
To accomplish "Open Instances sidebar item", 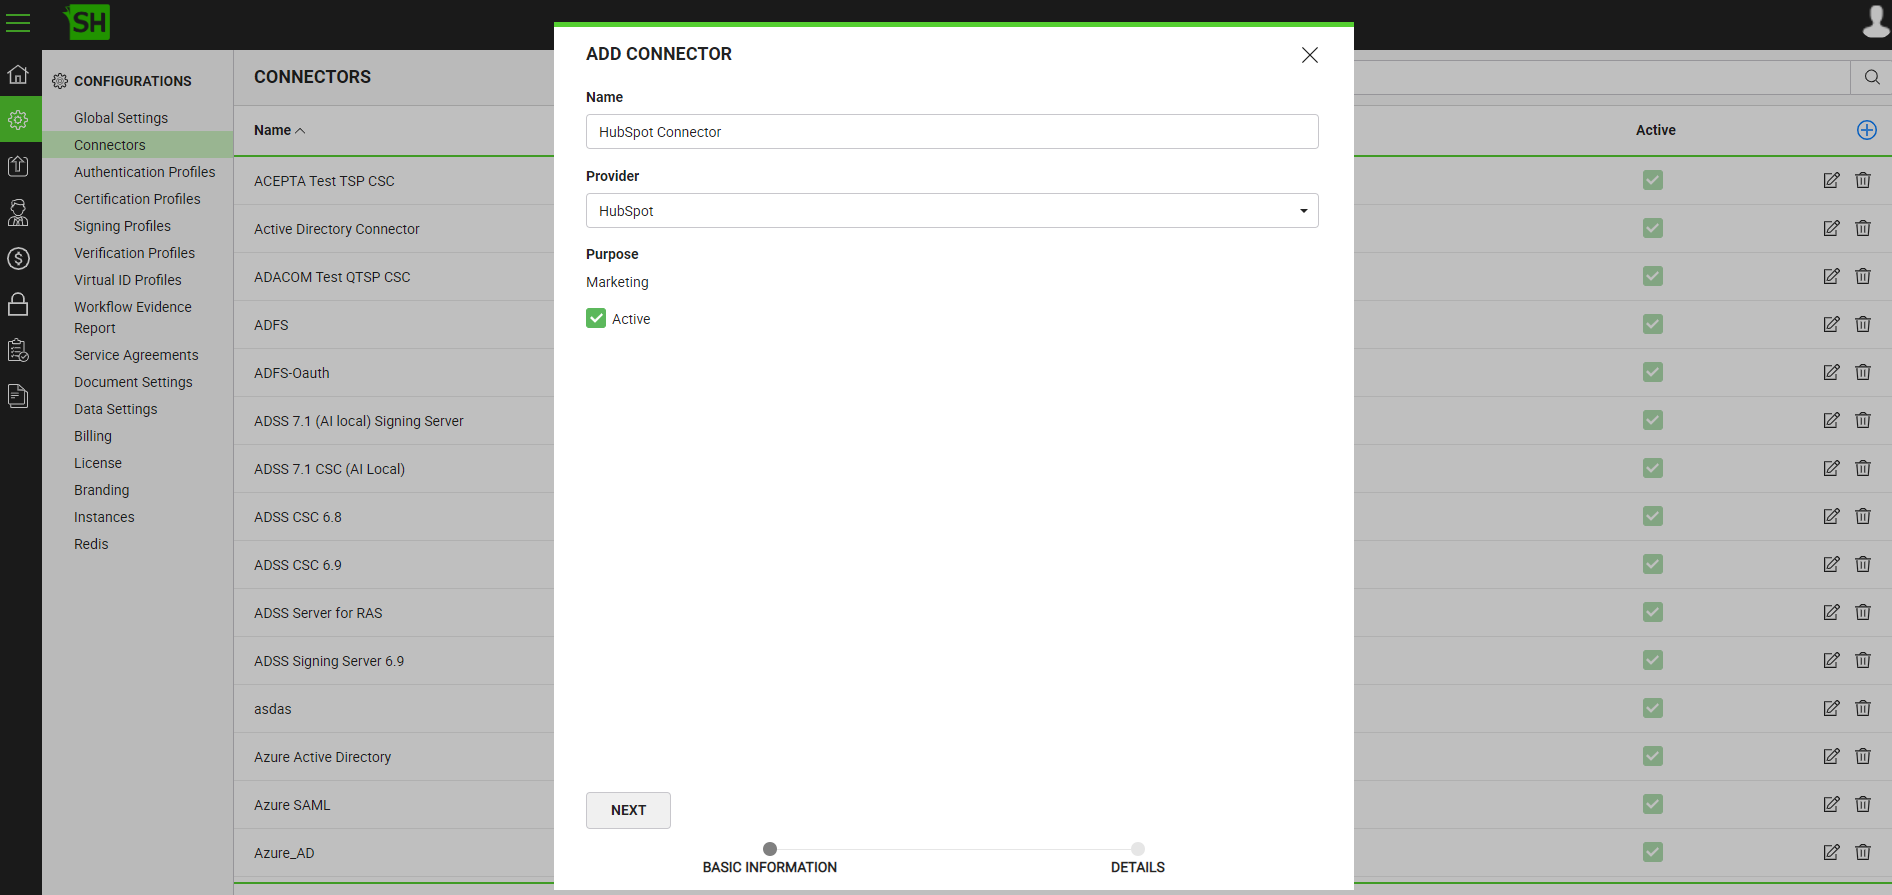I will (104, 517).
